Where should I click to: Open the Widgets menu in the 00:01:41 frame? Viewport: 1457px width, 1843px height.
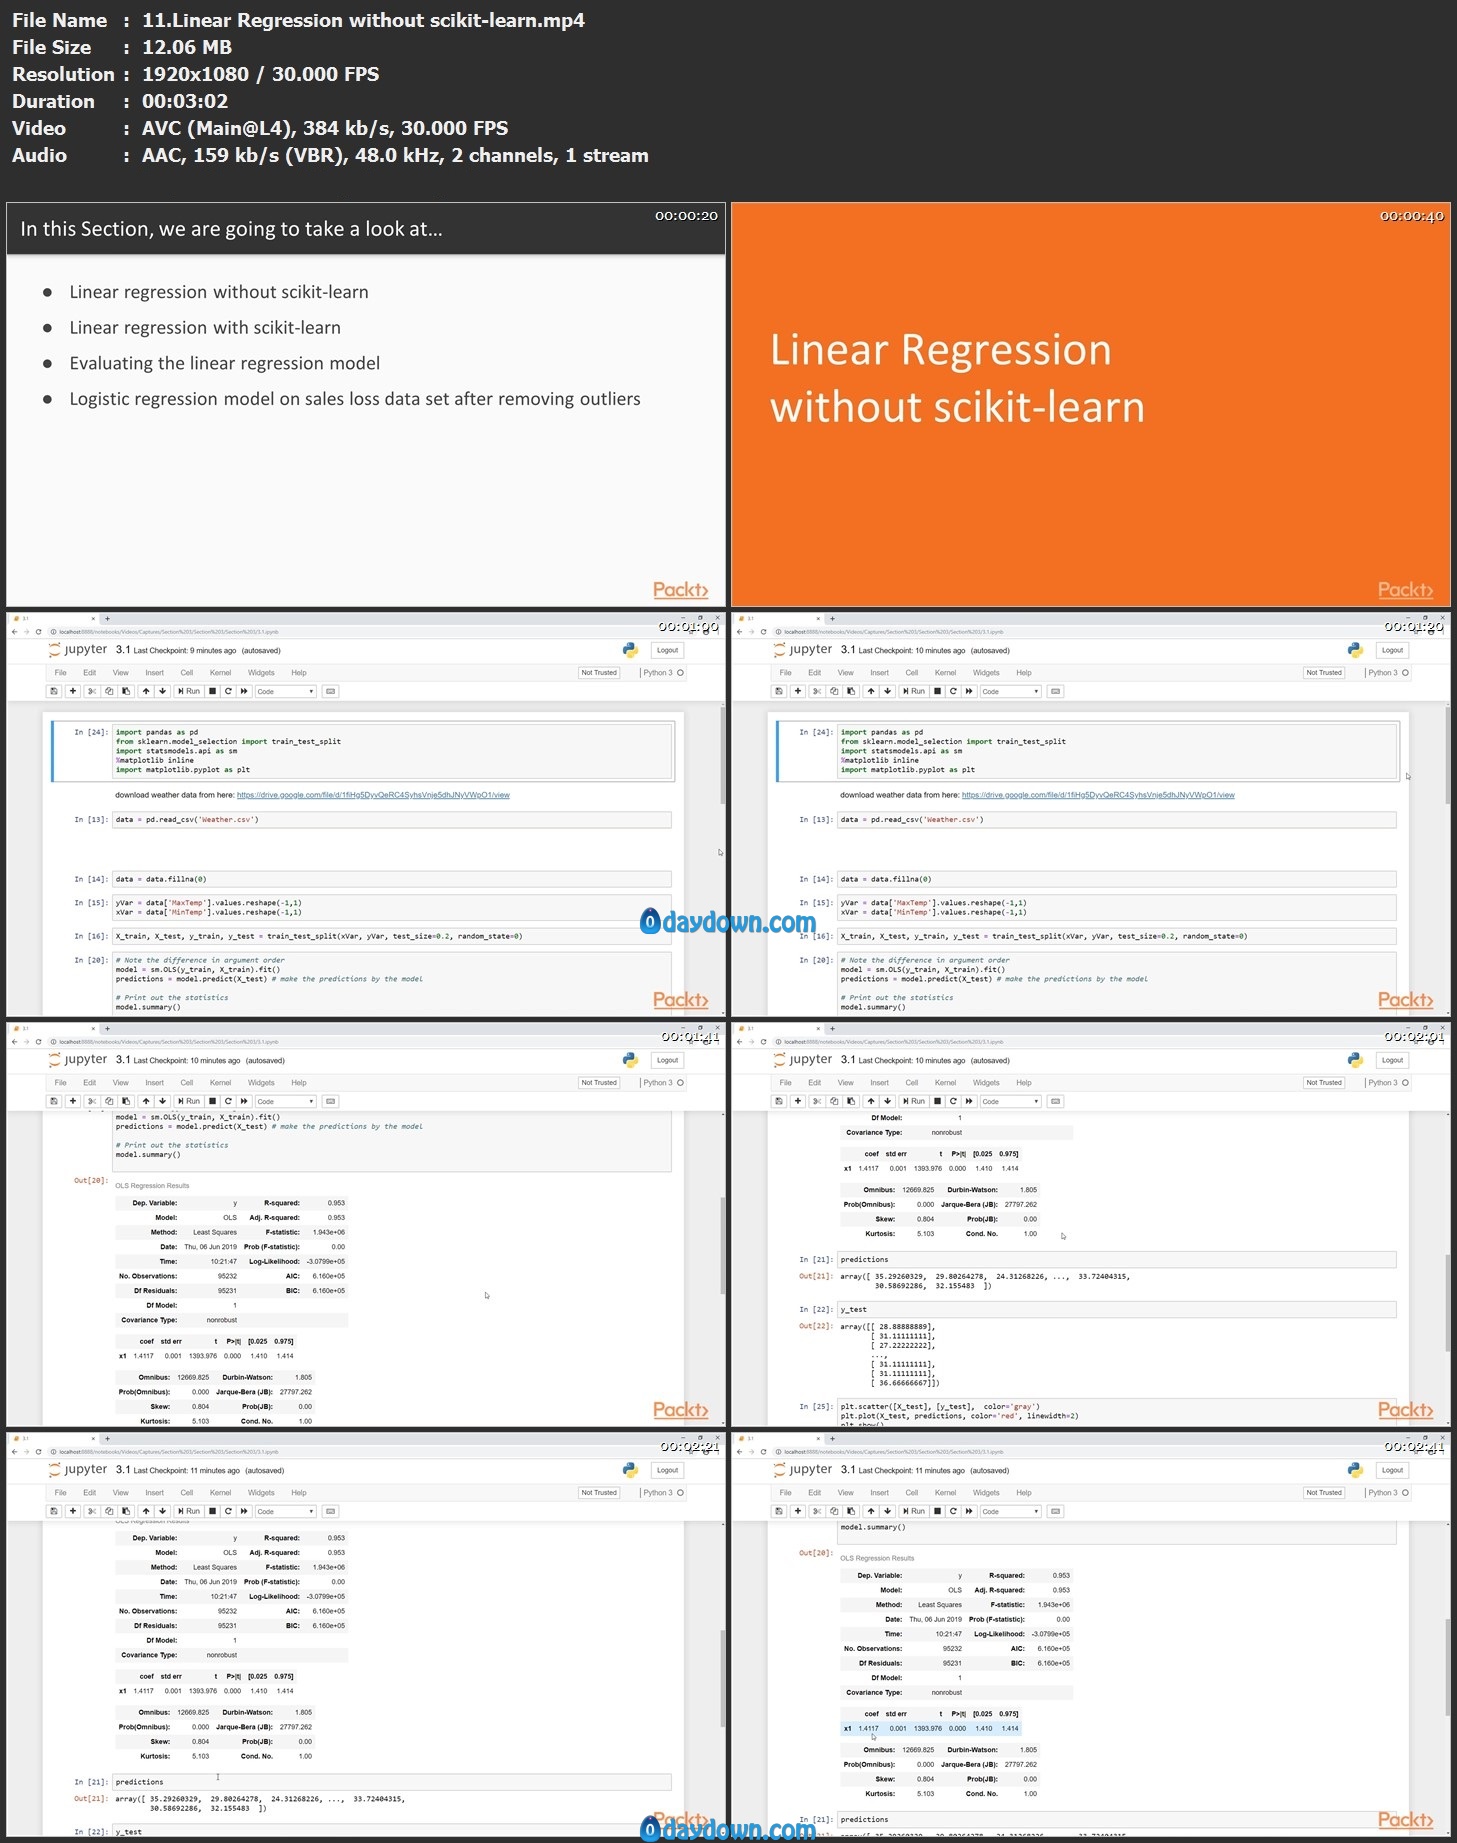coord(261,1083)
